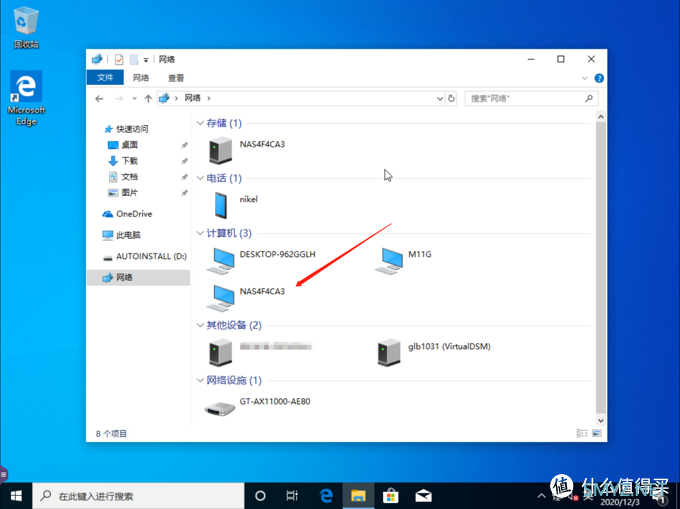Open the 网络 ribbon tab
Screen dimensions: 680x509
point(141,78)
